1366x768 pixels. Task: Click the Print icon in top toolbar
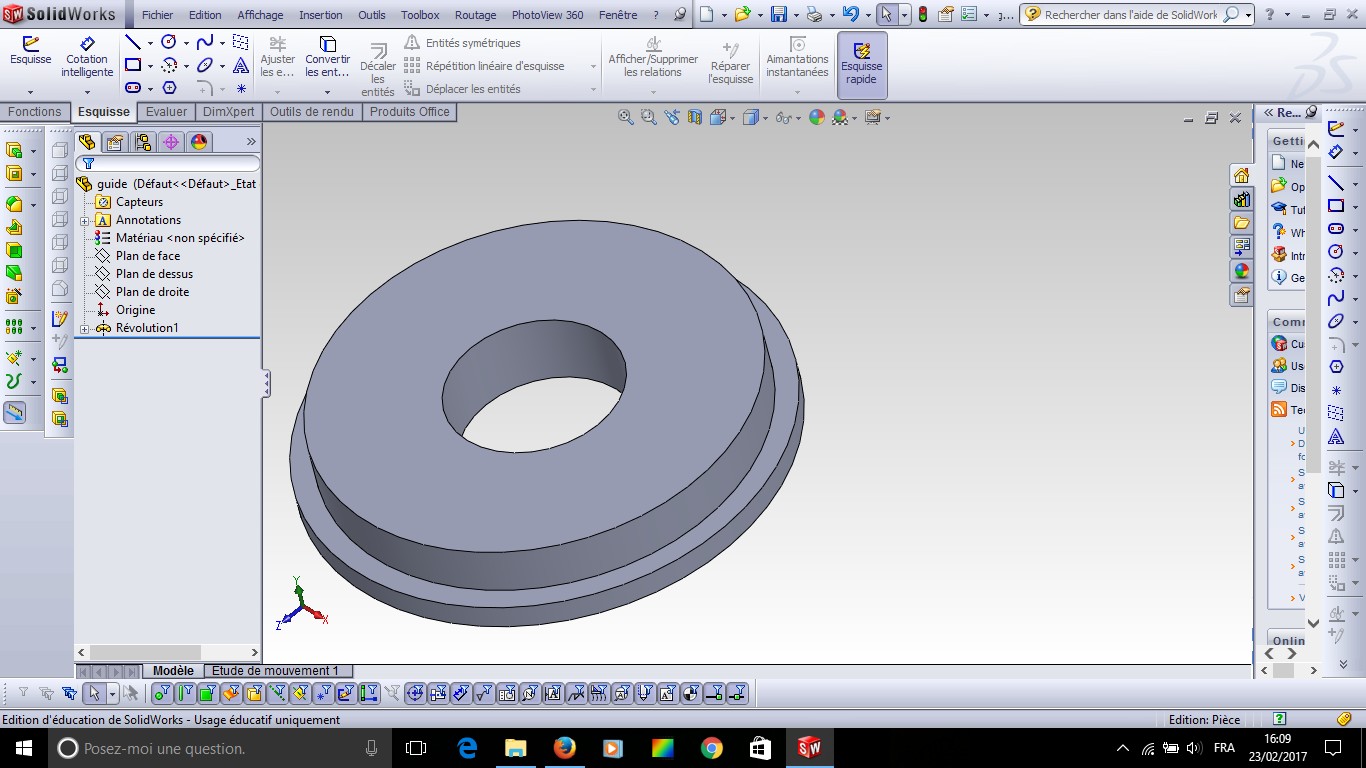814,14
